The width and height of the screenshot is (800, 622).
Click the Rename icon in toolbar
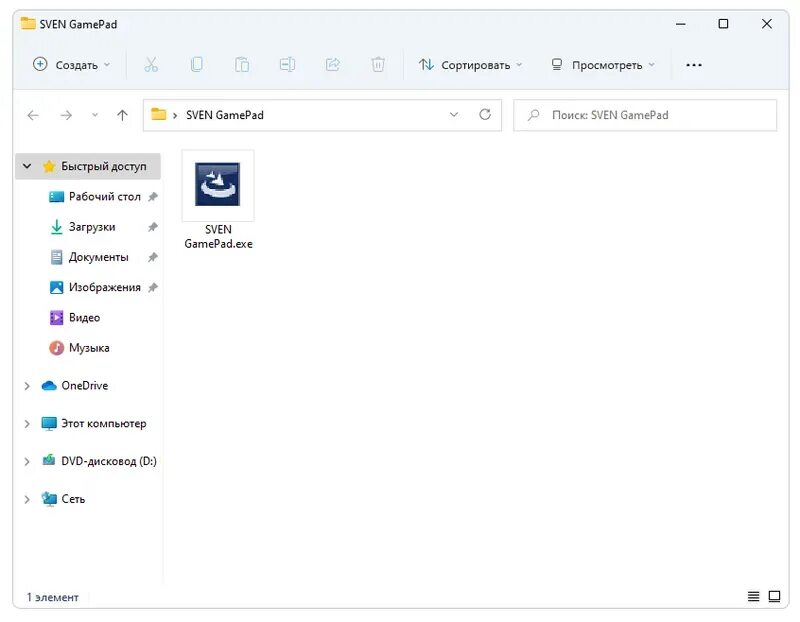pos(287,65)
